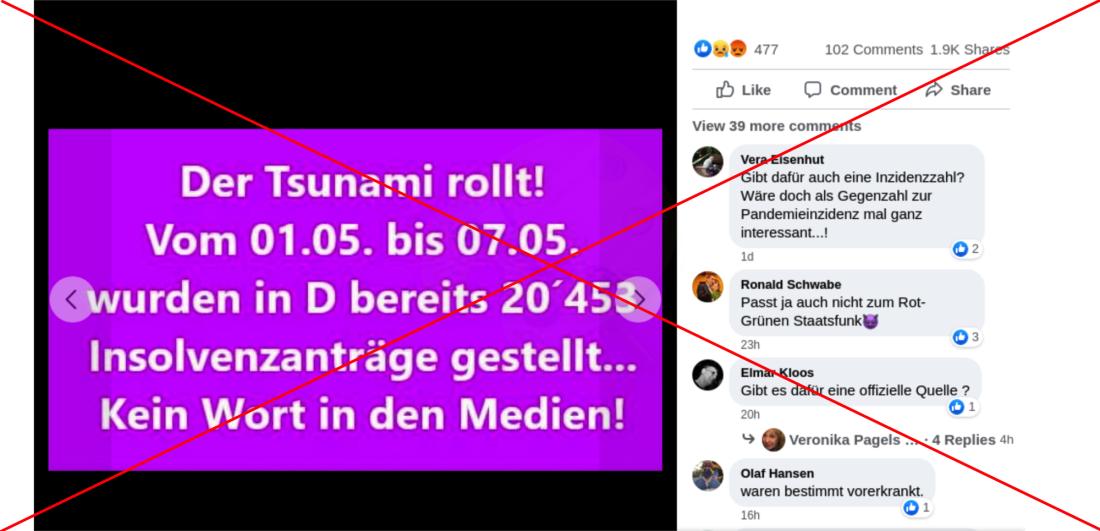
Task: Open like count on Vera Eisenhut's comment
Action: pyautogui.click(x=966, y=249)
